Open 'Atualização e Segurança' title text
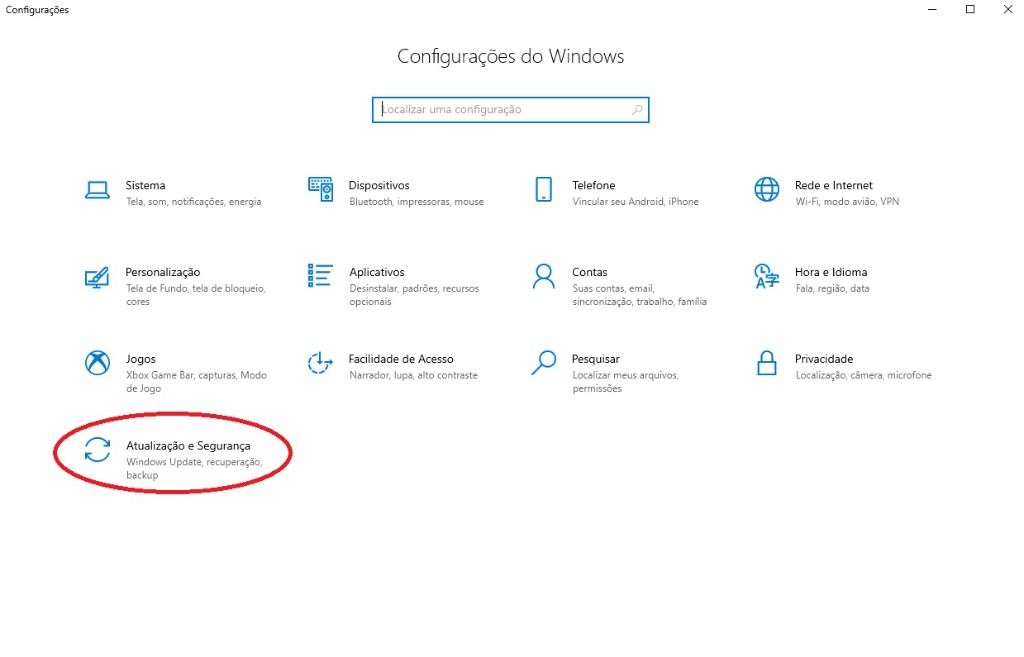The height and width of the screenshot is (657, 1024). (188, 445)
